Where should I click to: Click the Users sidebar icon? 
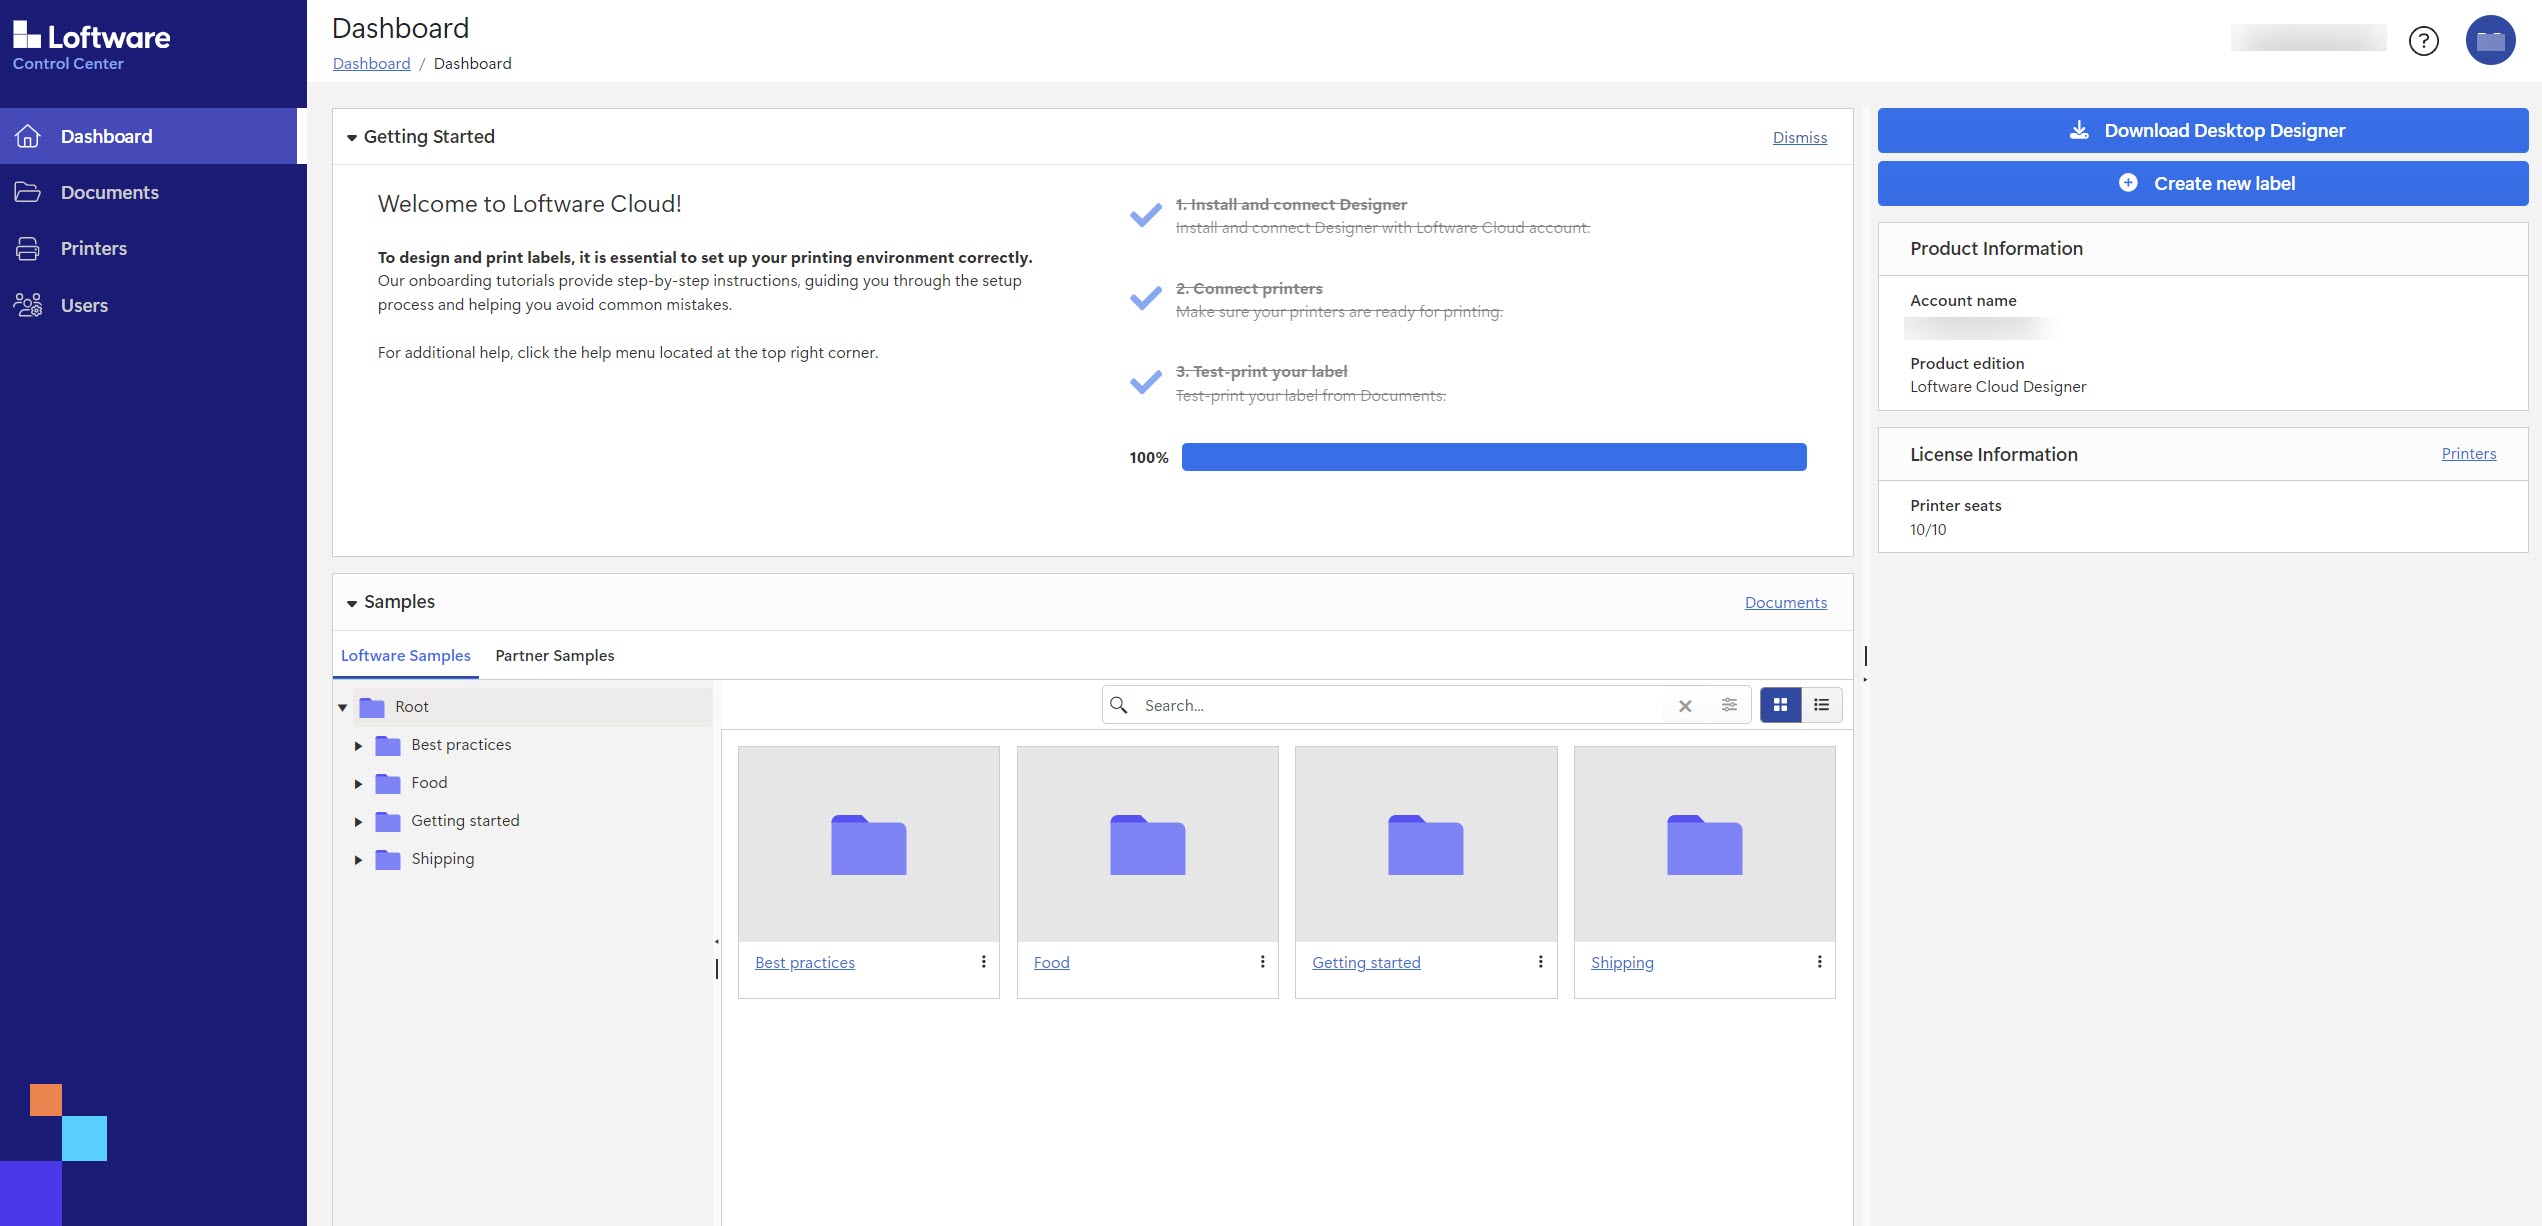tap(28, 305)
